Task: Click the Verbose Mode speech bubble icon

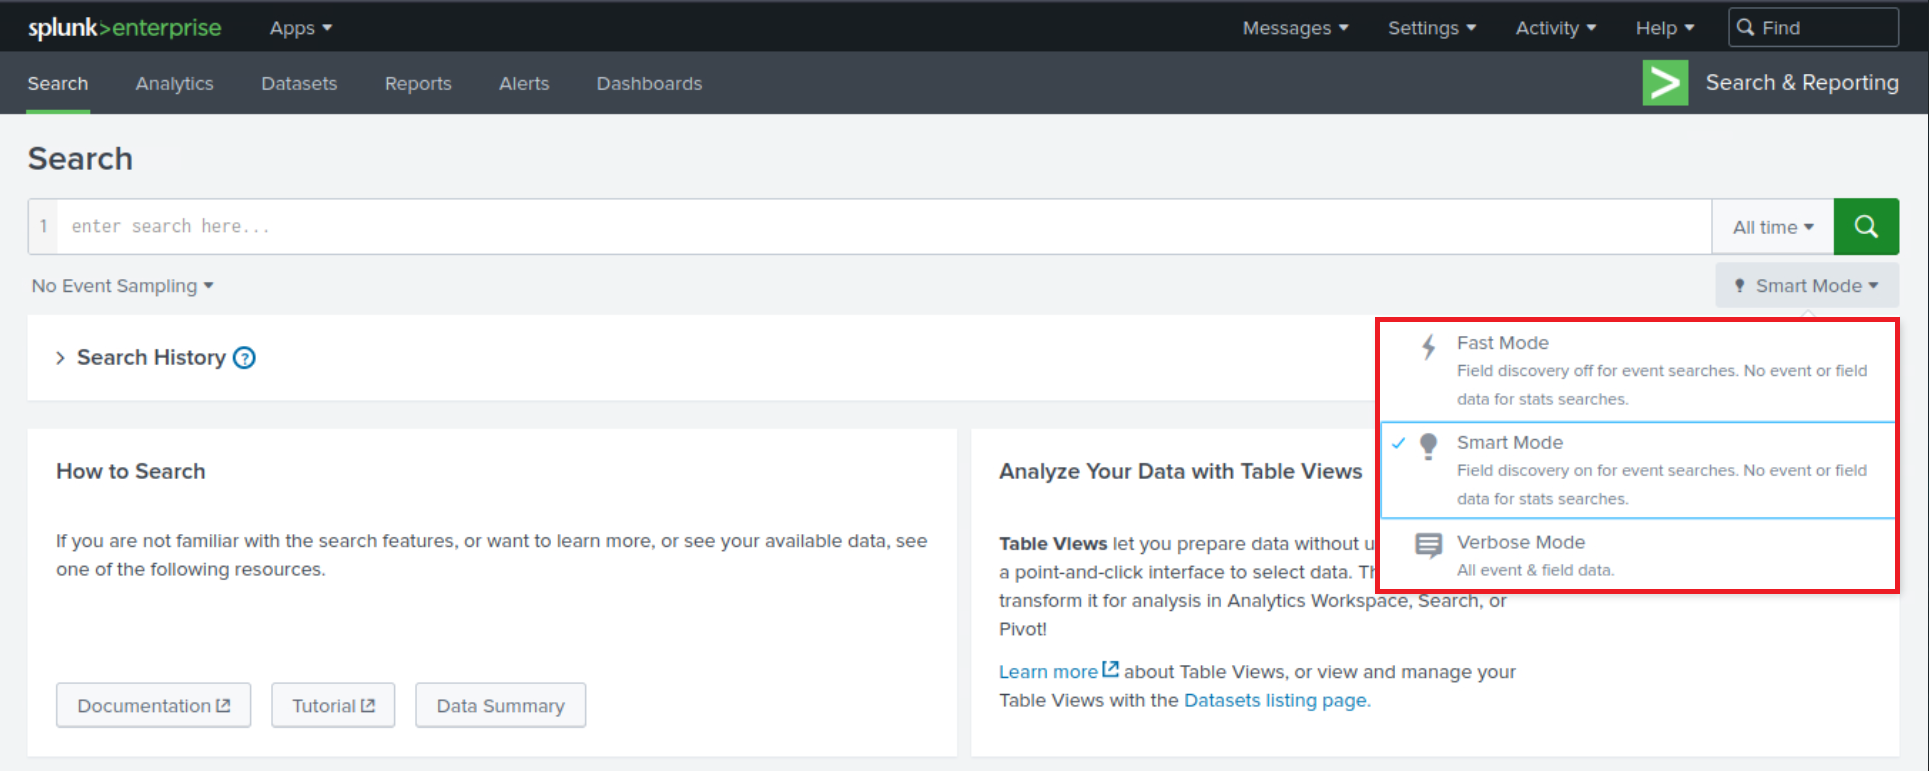Action: pos(1428,545)
